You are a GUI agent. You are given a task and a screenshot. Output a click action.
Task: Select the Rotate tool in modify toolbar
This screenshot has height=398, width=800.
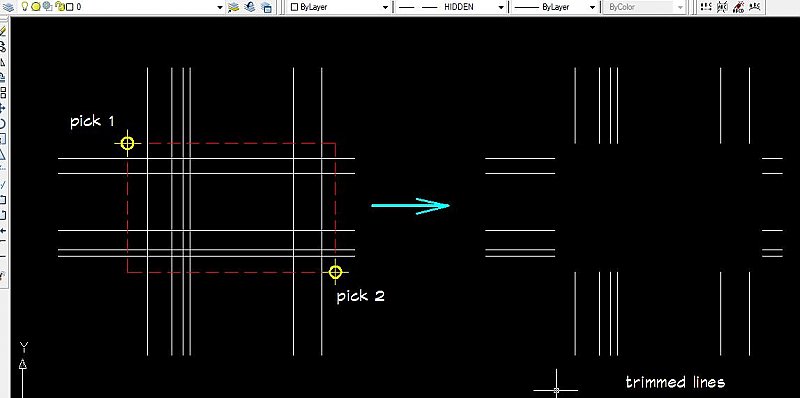(x=3, y=123)
